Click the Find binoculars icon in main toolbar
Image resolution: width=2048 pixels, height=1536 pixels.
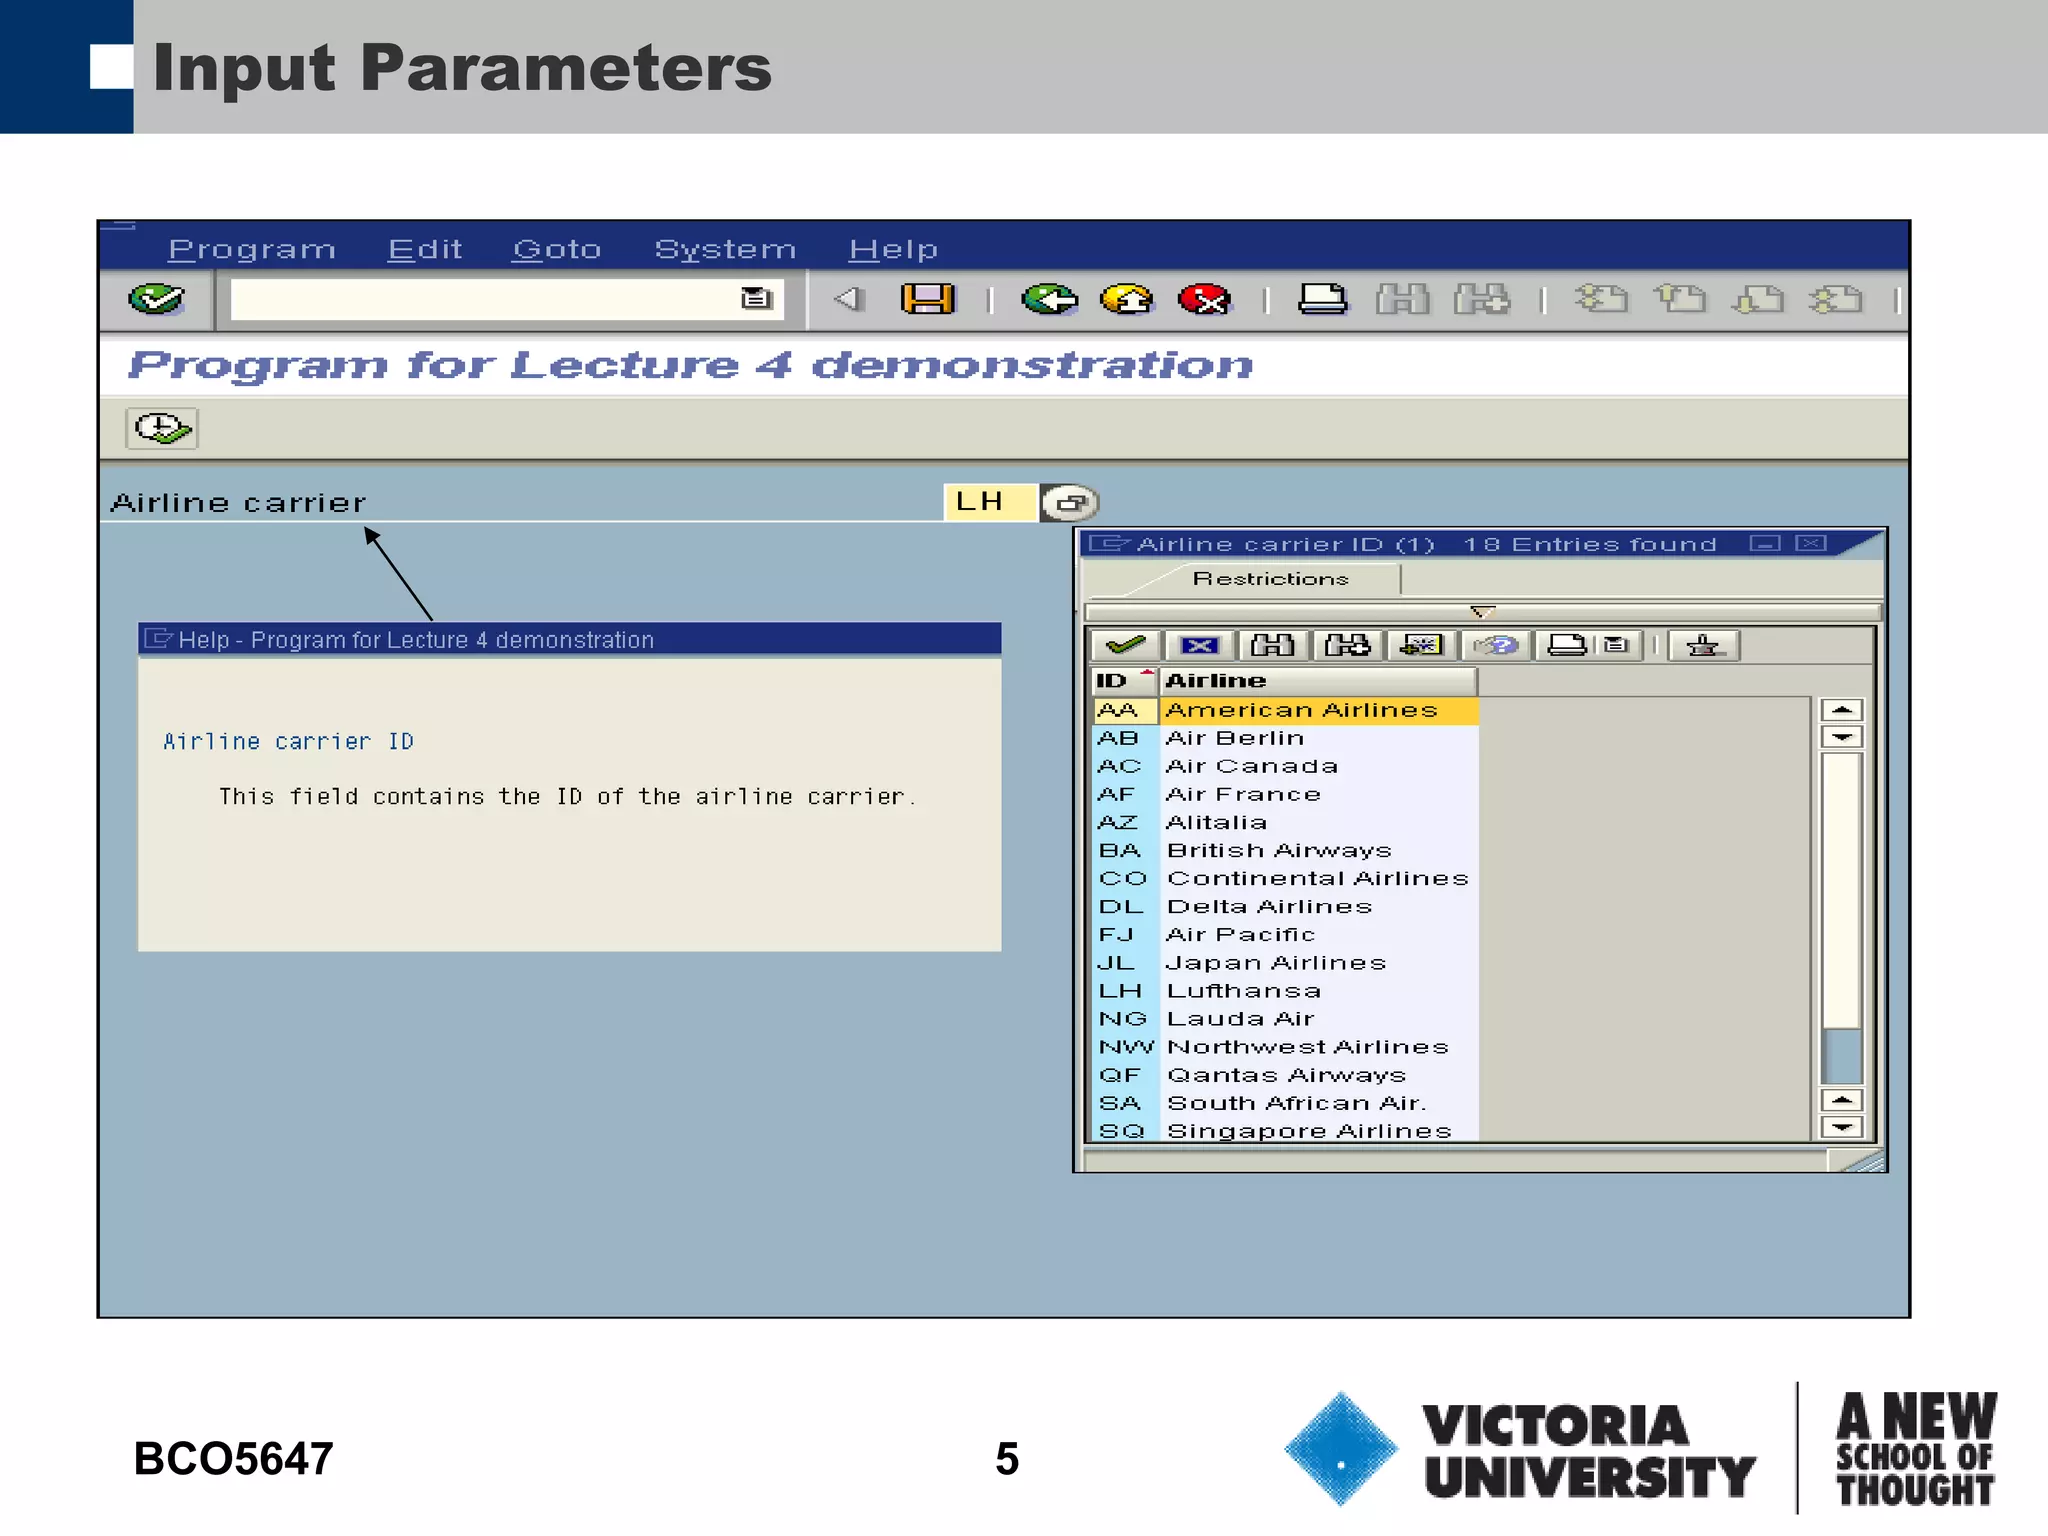[1402, 299]
